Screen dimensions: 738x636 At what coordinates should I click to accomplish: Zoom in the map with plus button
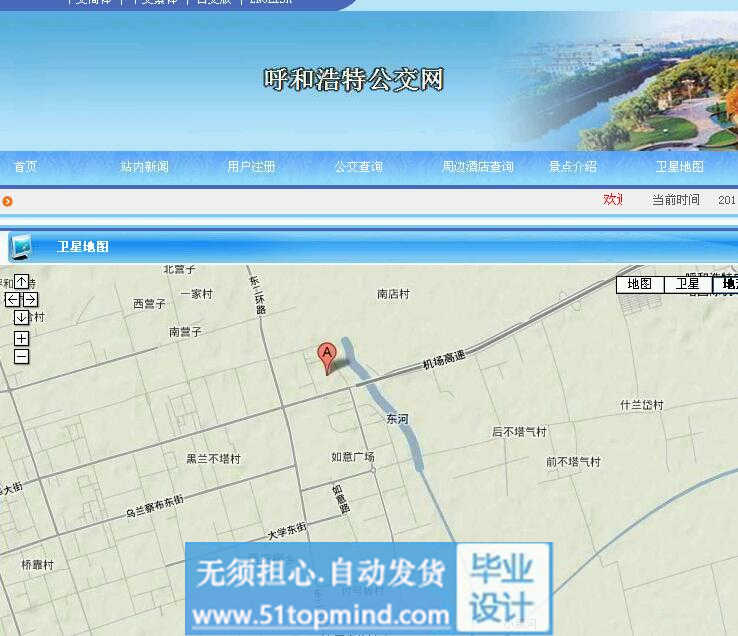[21, 338]
